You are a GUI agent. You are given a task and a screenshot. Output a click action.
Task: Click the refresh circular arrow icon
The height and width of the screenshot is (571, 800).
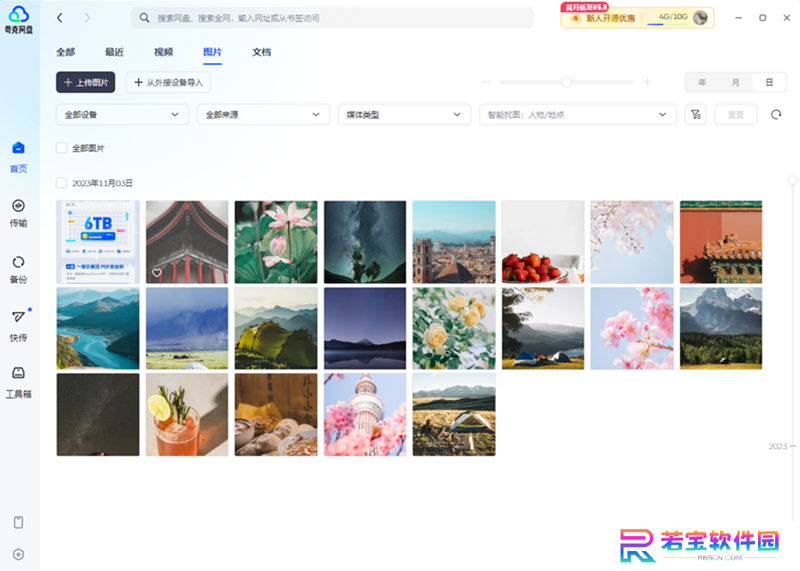[x=776, y=114]
